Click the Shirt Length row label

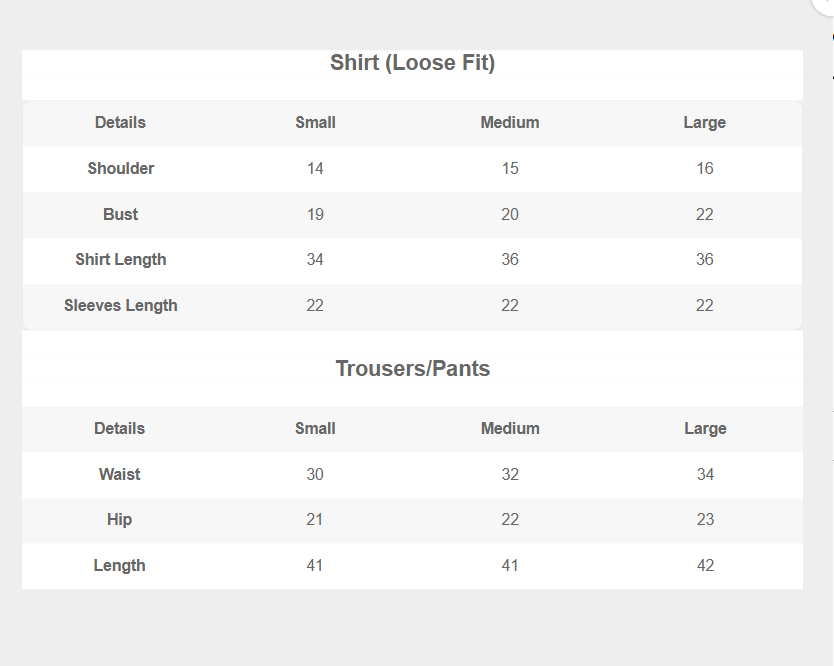tap(120, 259)
